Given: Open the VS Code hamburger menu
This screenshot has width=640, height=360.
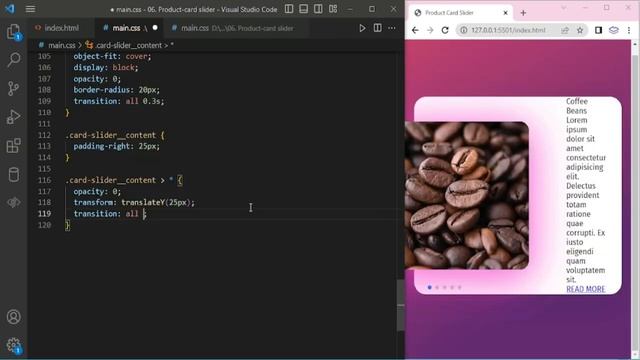Looking at the screenshot, I should (30, 9).
